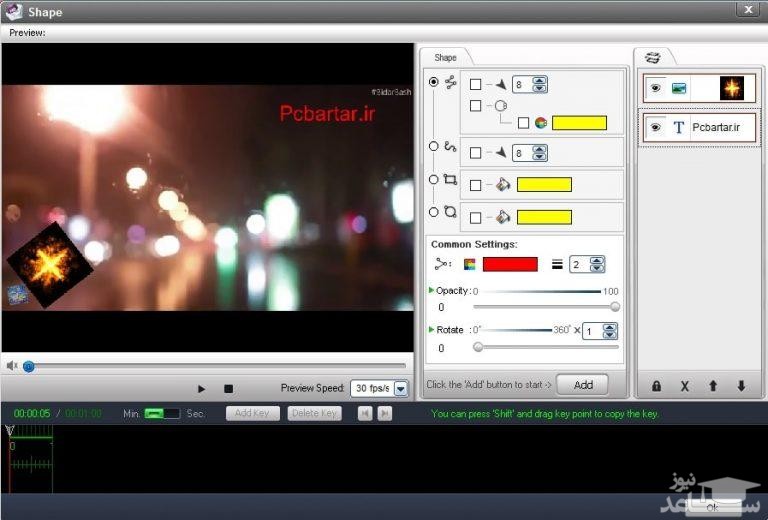Click the red line color swatch
Screen dimensions: 768x520
coord(509,264)
